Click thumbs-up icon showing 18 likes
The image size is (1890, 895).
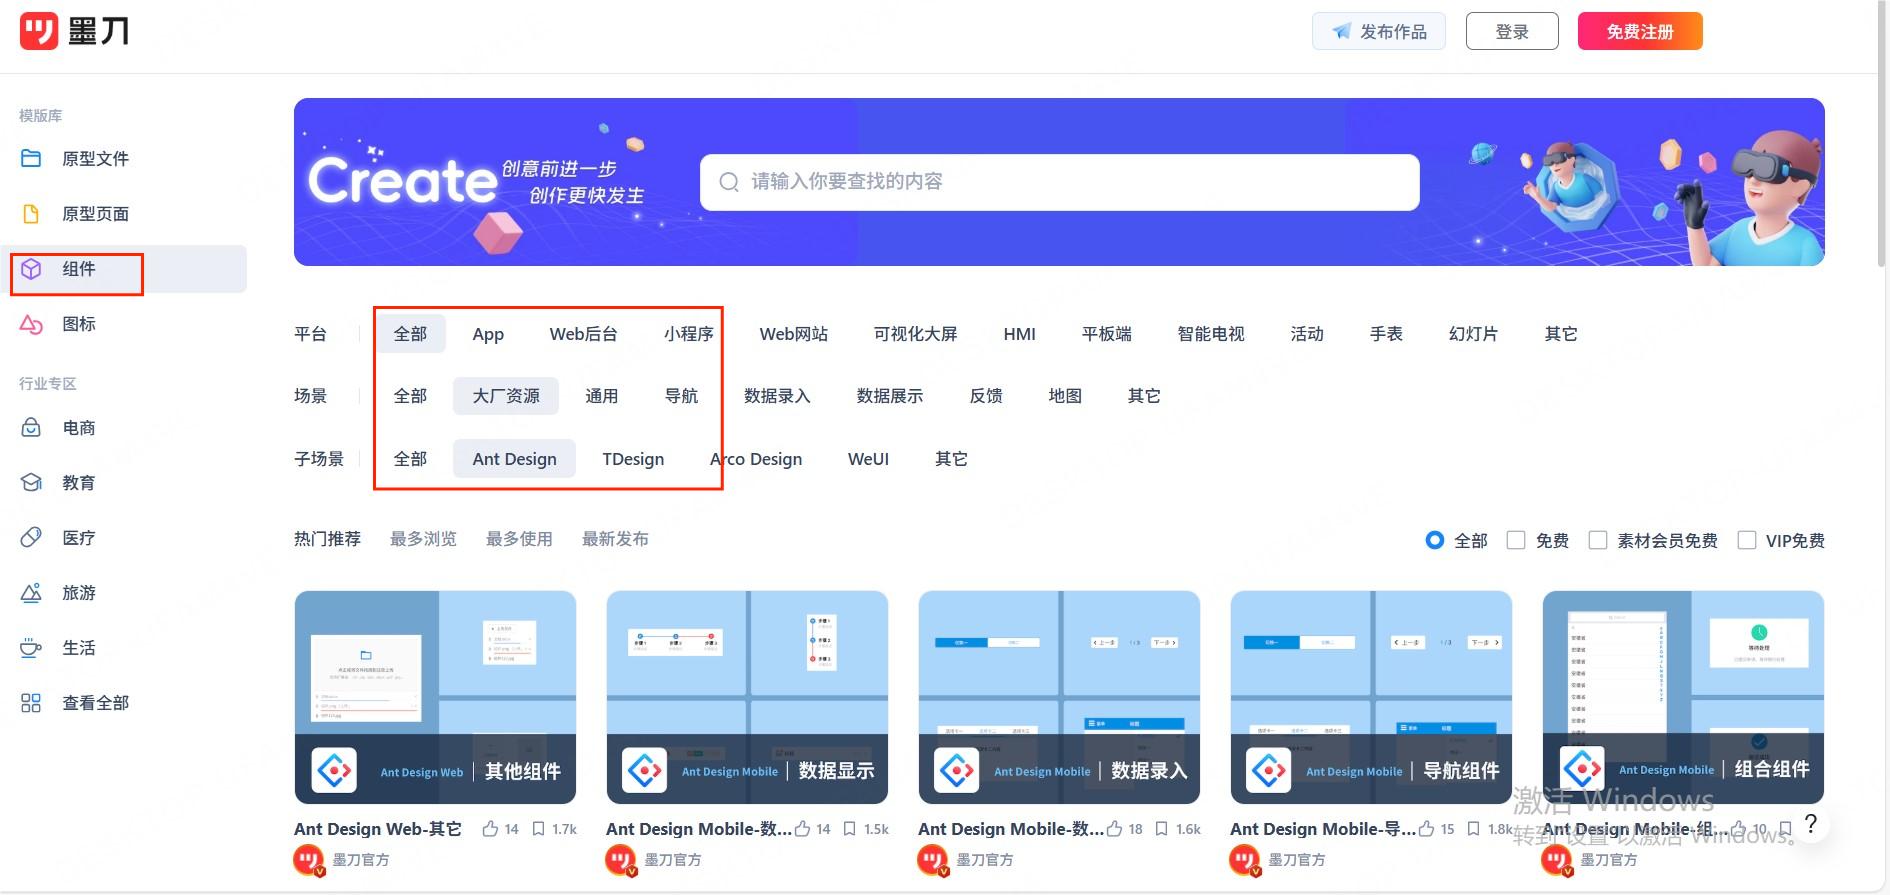pos(1114,828)
